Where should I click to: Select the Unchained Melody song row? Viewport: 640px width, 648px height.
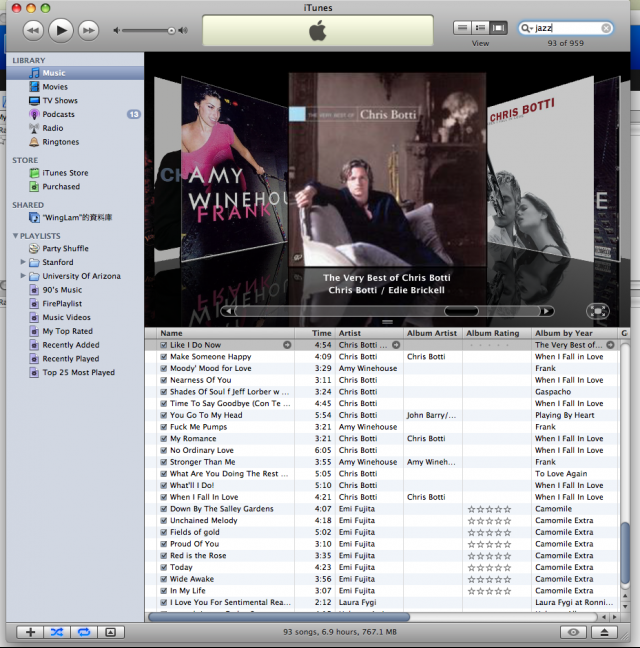click(x=382, y=521)
